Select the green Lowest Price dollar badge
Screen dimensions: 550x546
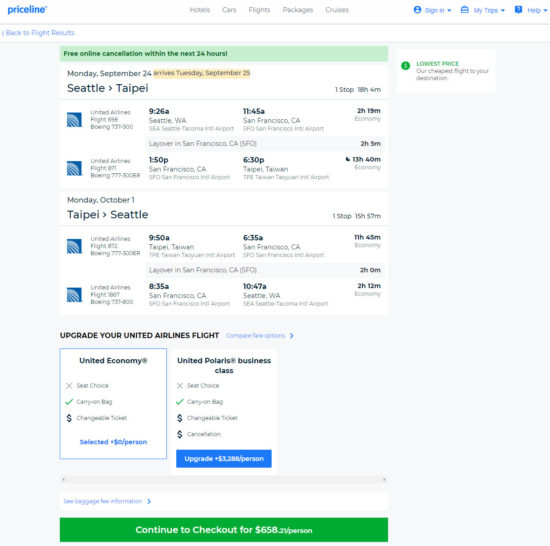pyautogui.click(x=405, y=66)
